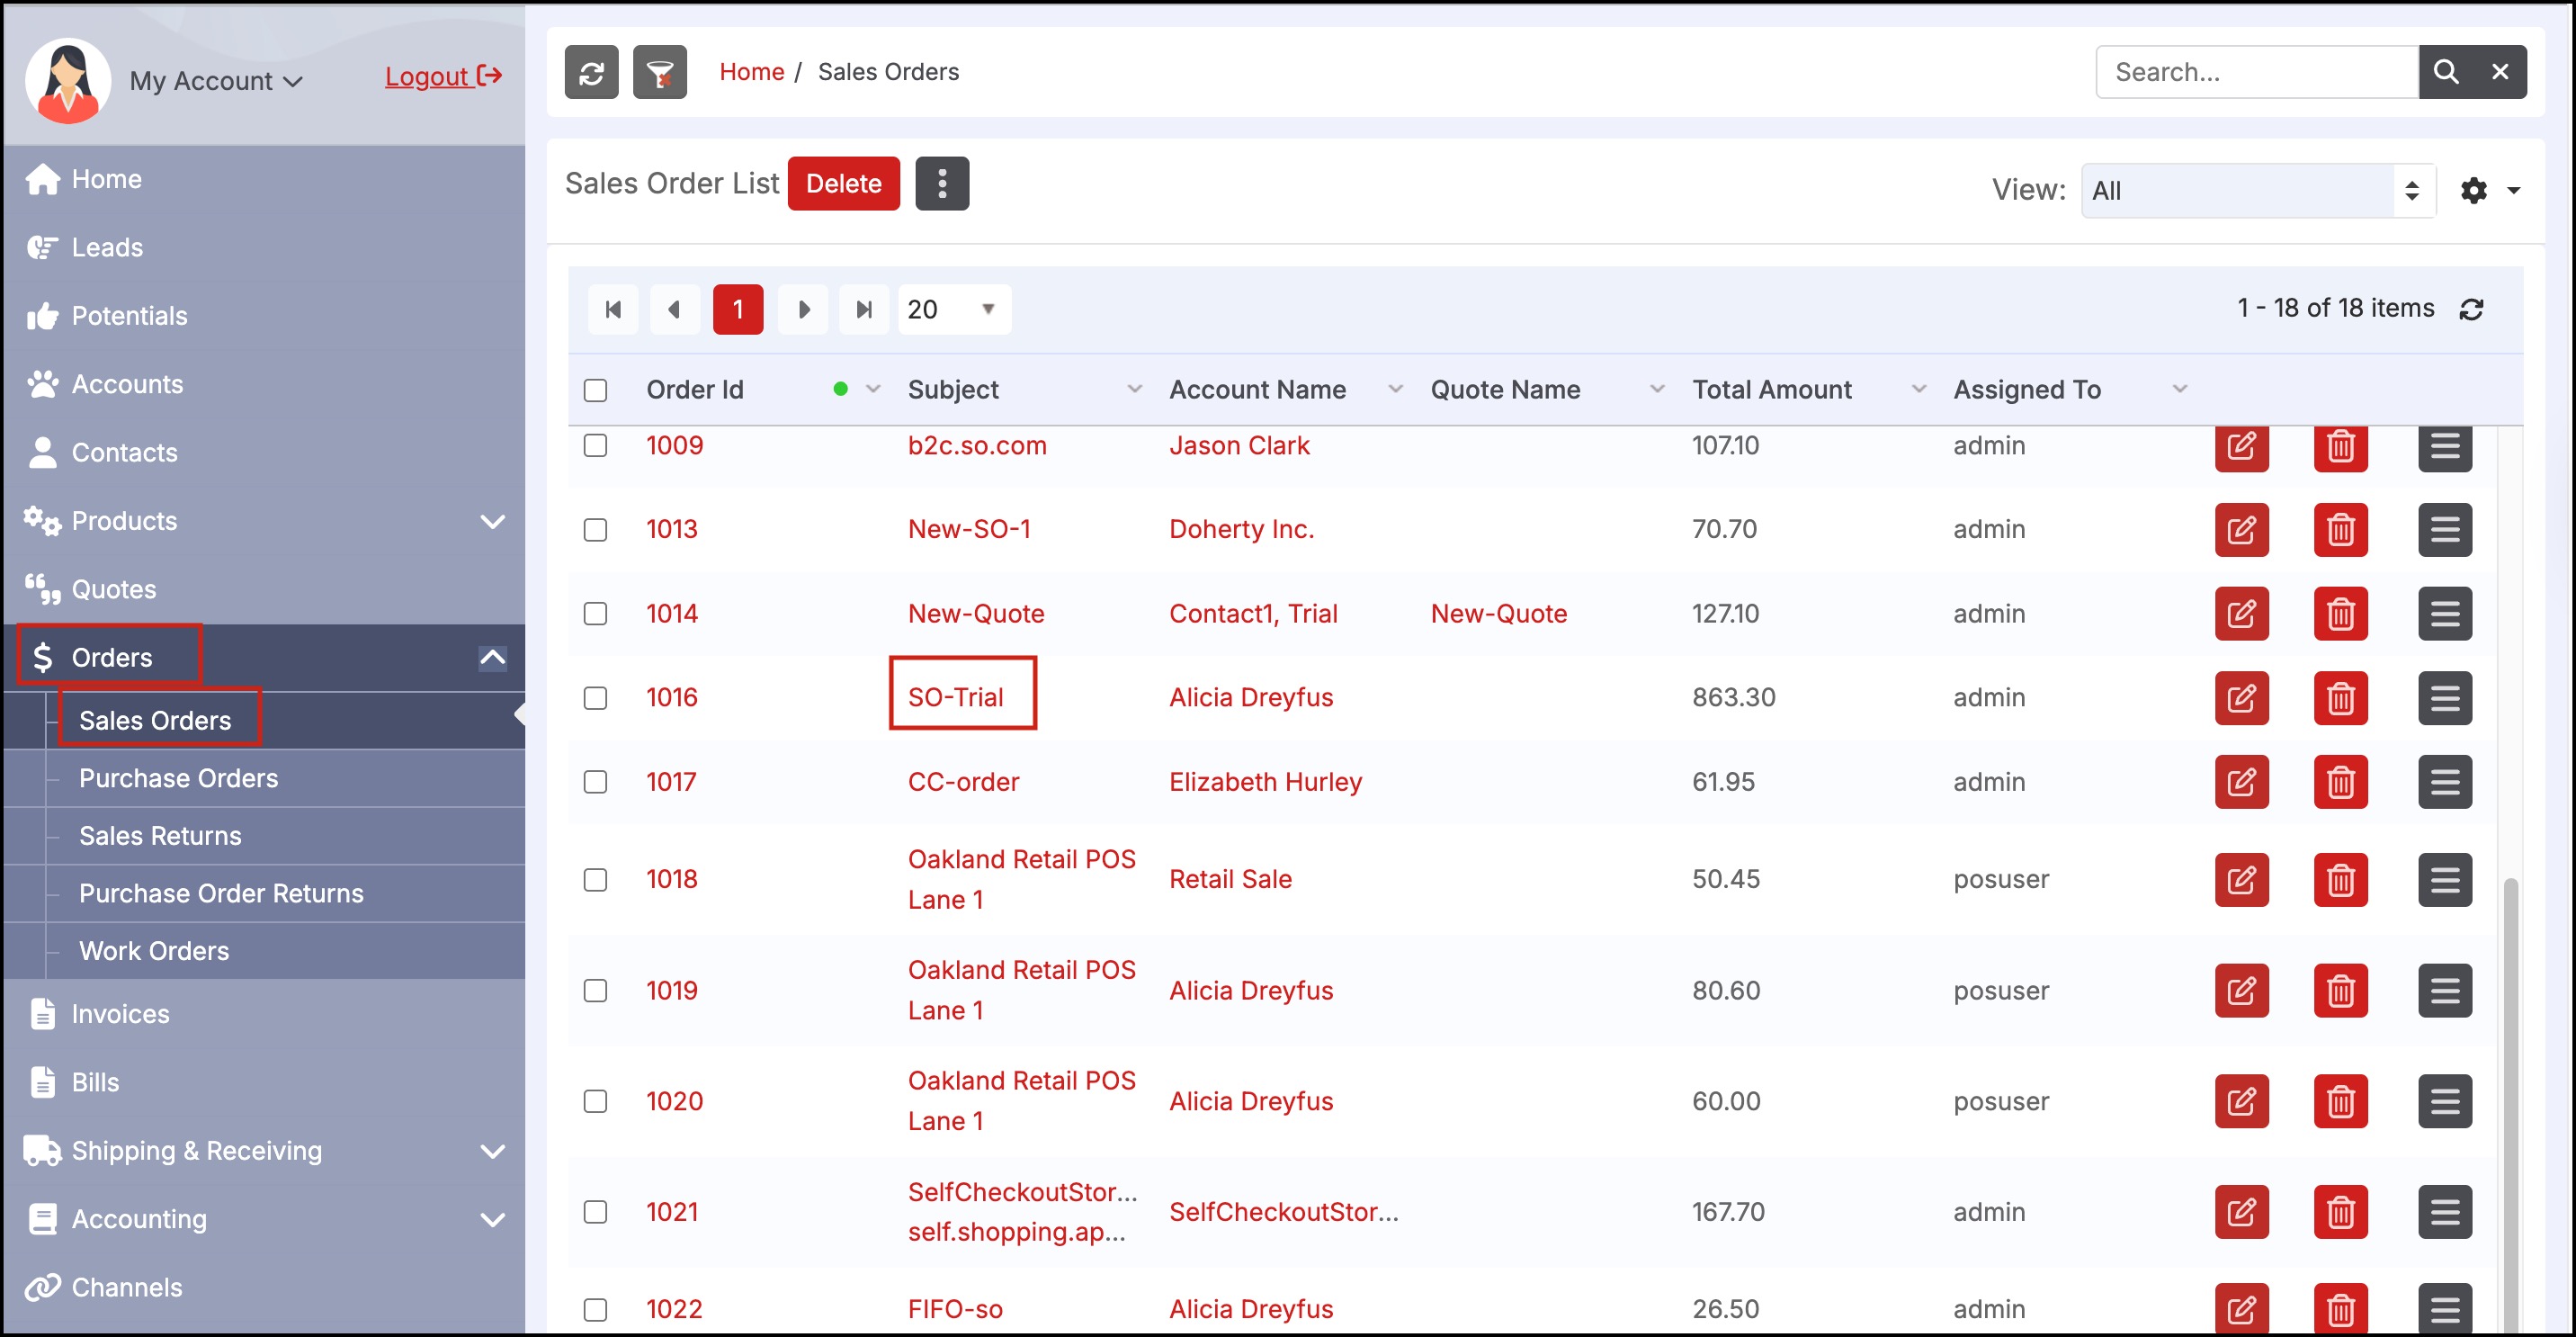Open row menu for order 1014
The height and width of the screenshot is (1337, 2576).
point(2445,614)
